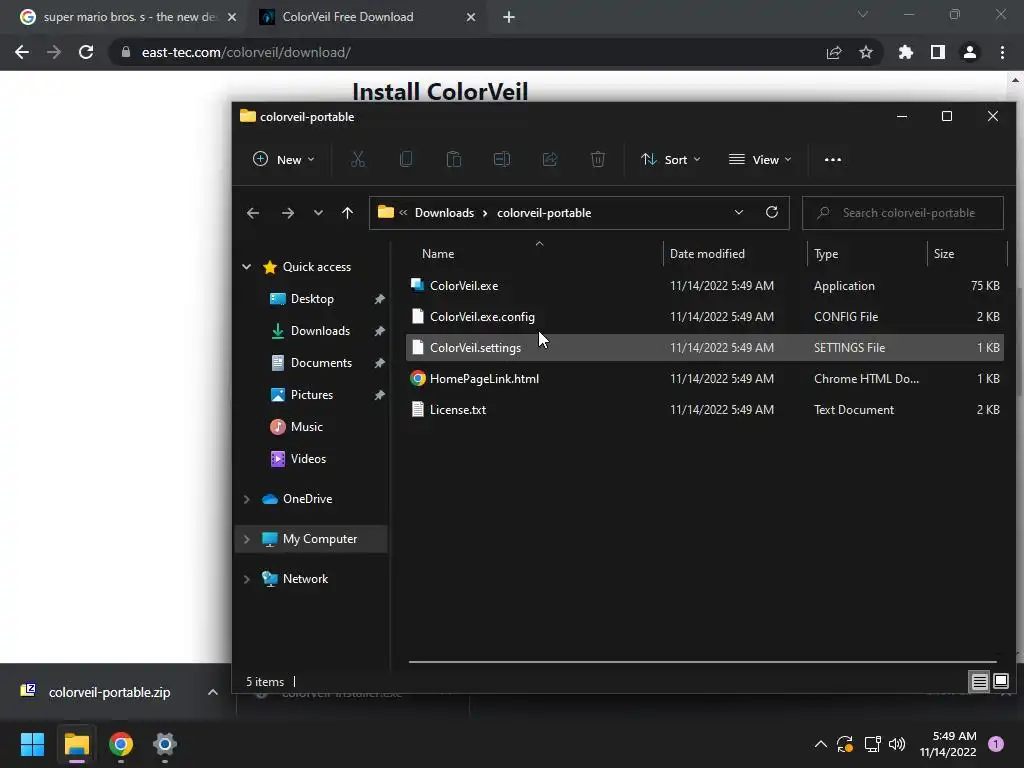Open the View dropdown
The image size is (1024, 768).
click(x=760, y=159)
